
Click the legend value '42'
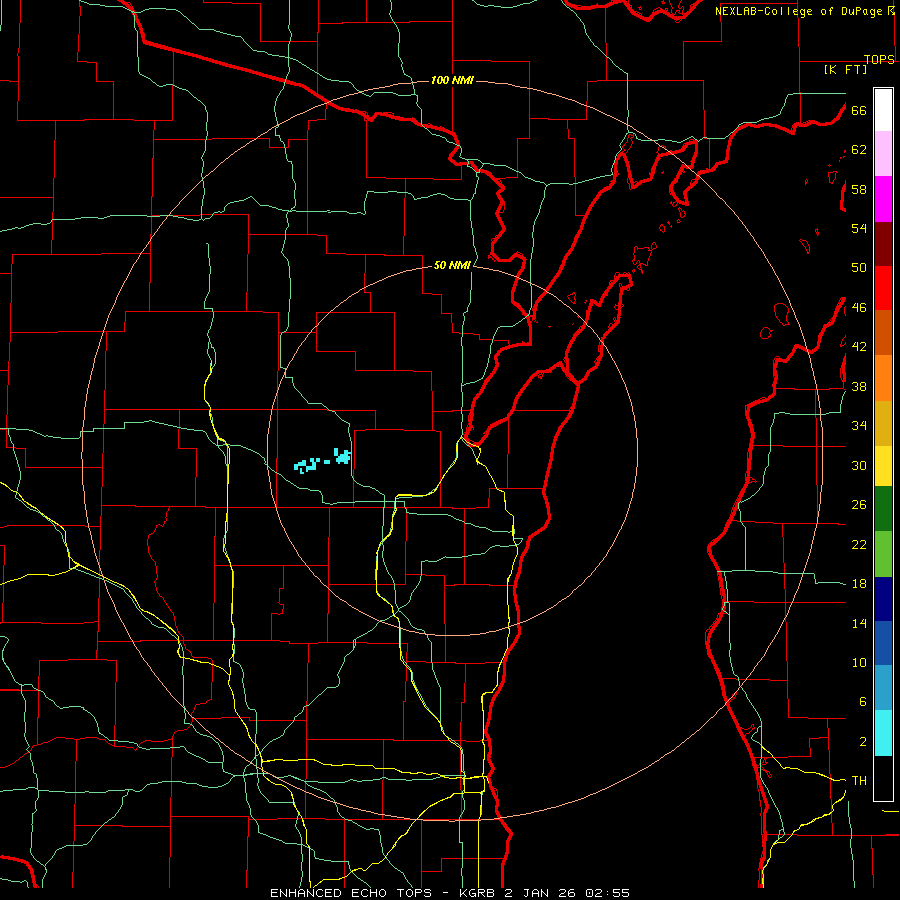tap(859, 347)
